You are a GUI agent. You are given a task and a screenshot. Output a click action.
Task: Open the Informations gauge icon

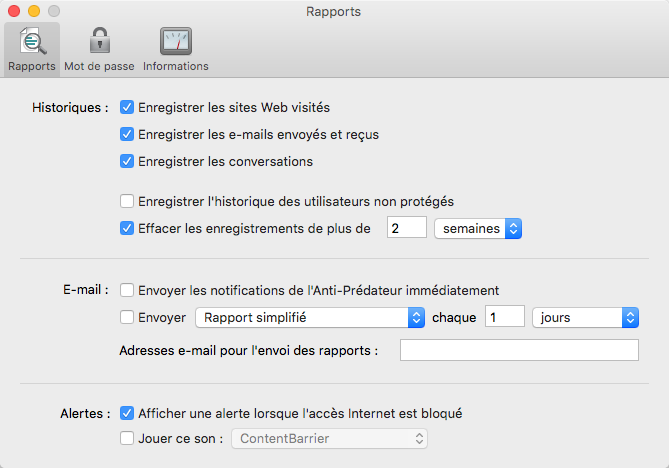tap(176, 41)
